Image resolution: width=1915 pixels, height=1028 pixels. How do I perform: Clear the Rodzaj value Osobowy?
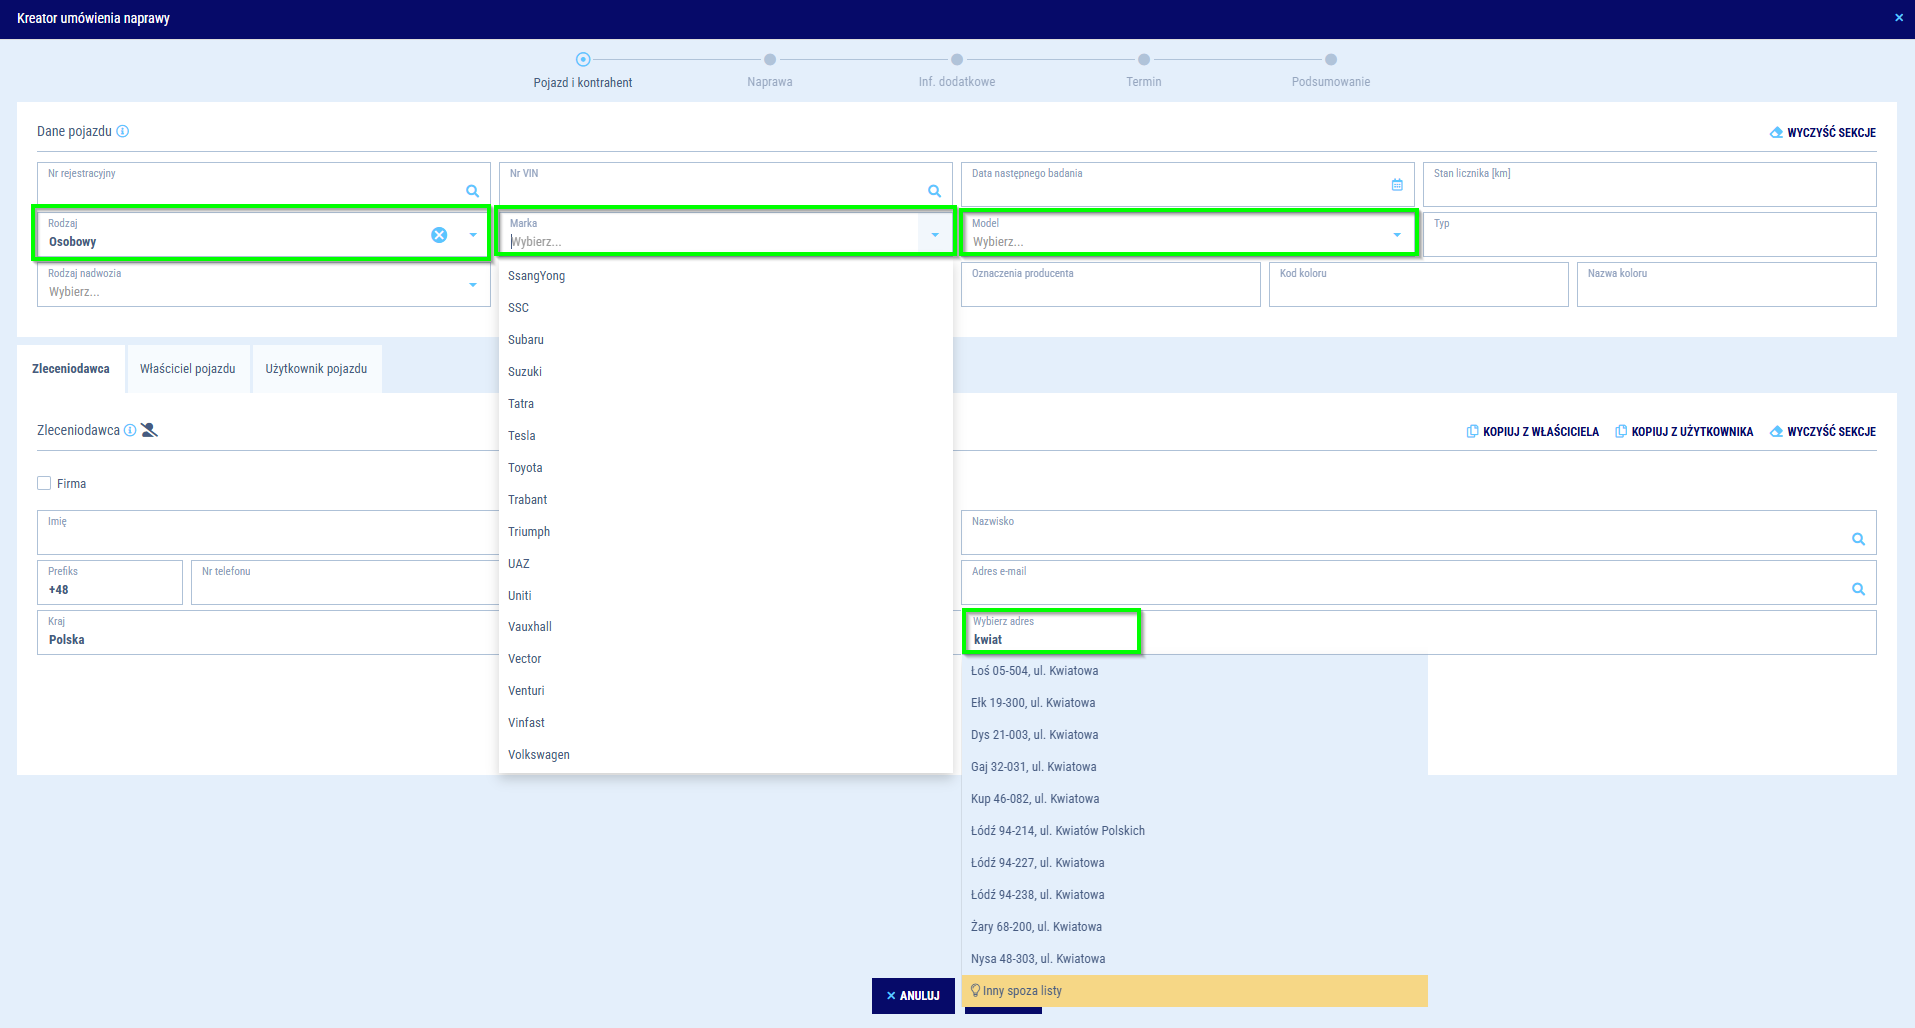pyautogui.click(x=439, y=235)
